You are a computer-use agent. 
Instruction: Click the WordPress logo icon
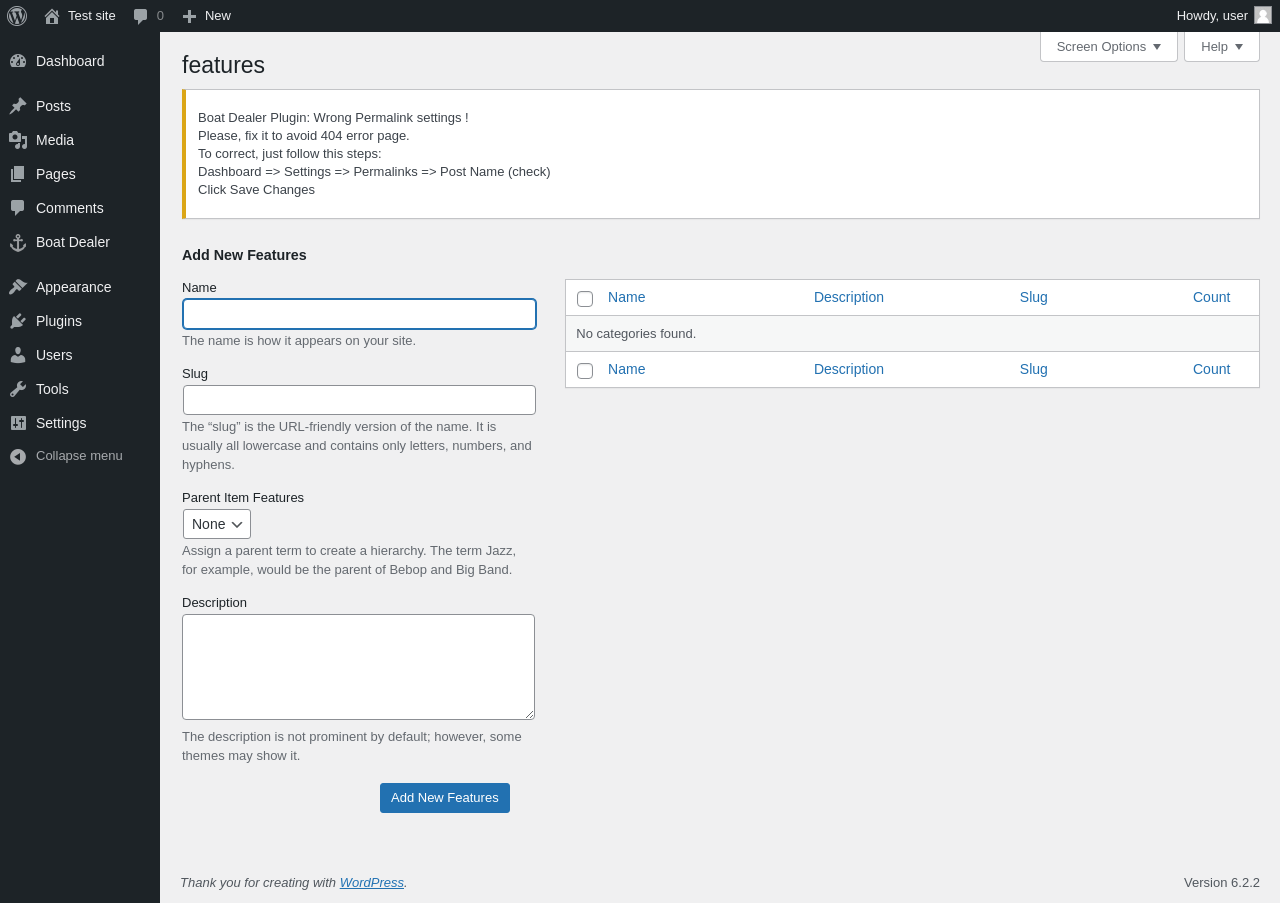pos(17,16)
